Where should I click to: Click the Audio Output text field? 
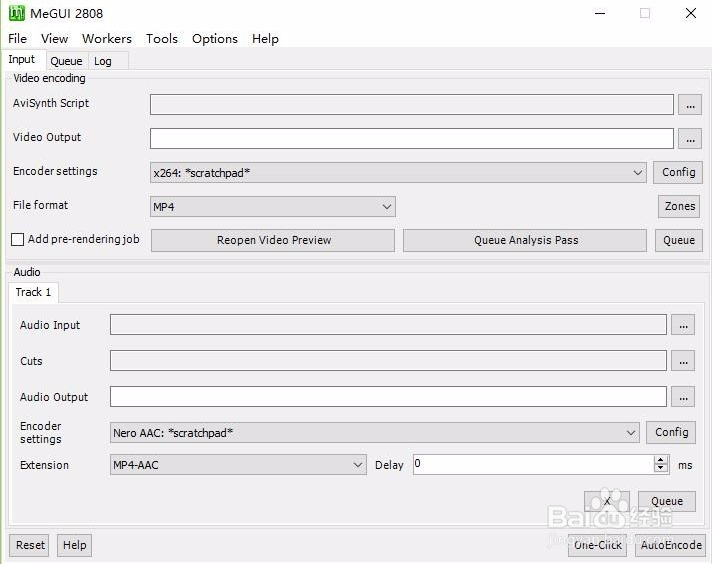[x=388, y=396]
